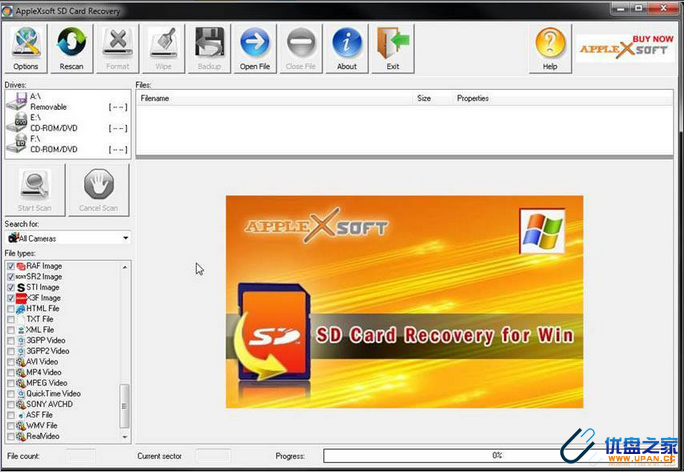684x472 pixels.
Task: Click the Cancel Scan button
Action: pos(99,190)
